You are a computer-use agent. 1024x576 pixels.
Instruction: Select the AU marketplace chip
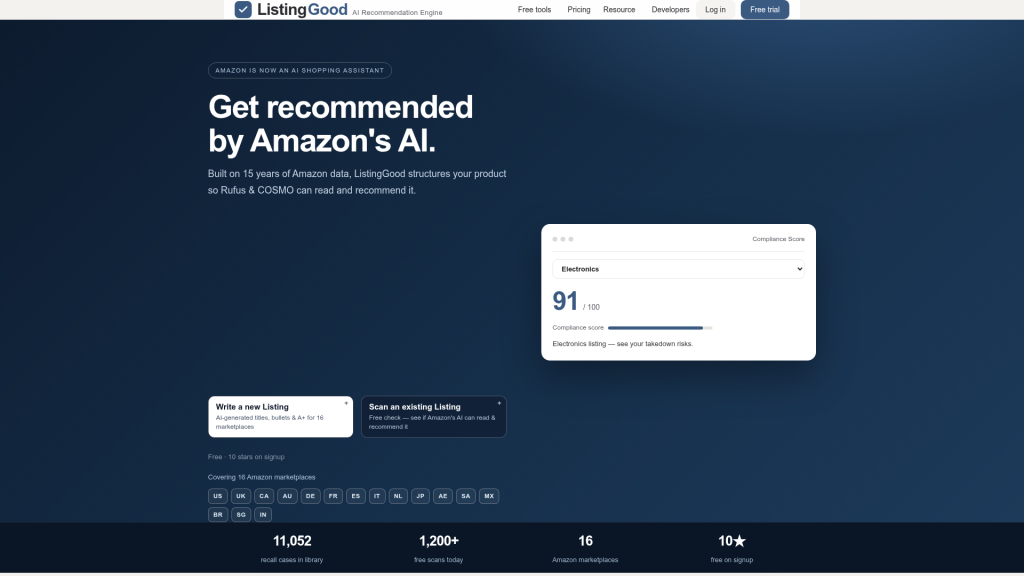tap(287, 496)
